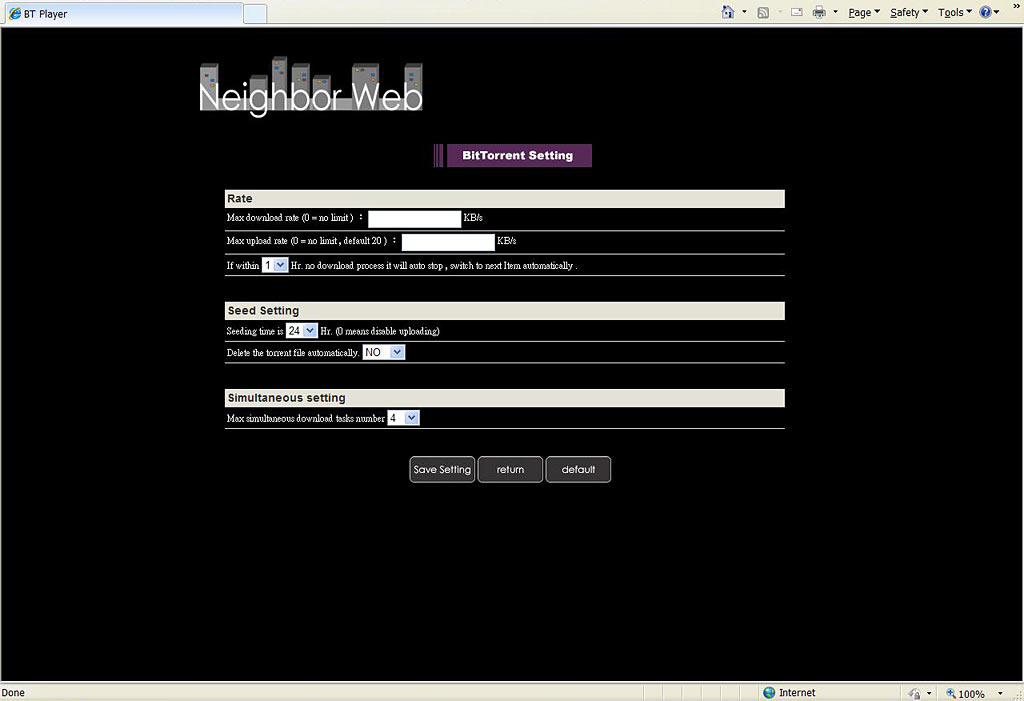The height and width of the screenshot is (701, 1024).
Task: Expand the Home button dropdown arrow
Action: click(x=744, y=12)
